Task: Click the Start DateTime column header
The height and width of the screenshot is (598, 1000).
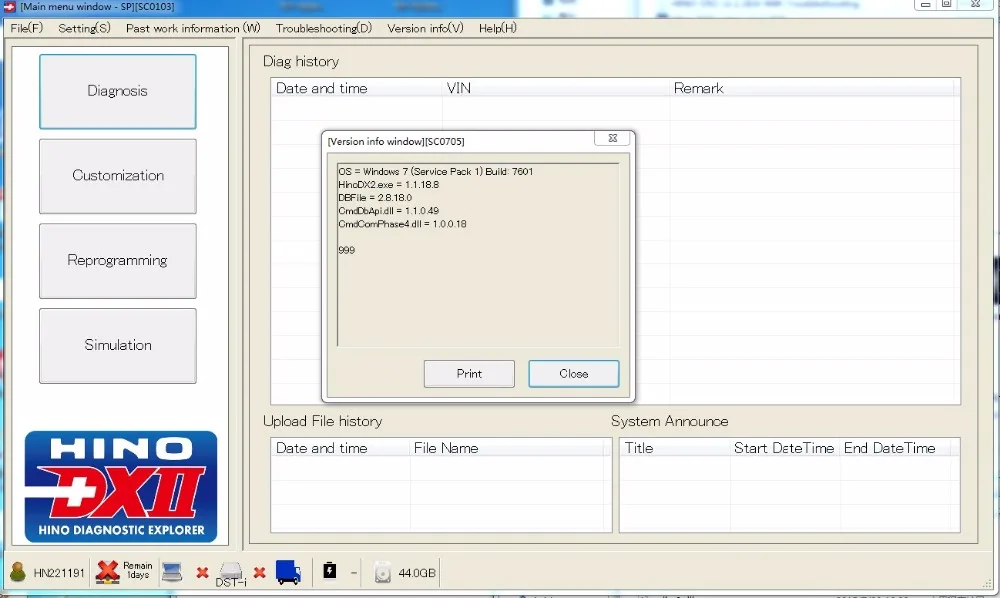Action: pyautogui.click(x=784, y=448)
